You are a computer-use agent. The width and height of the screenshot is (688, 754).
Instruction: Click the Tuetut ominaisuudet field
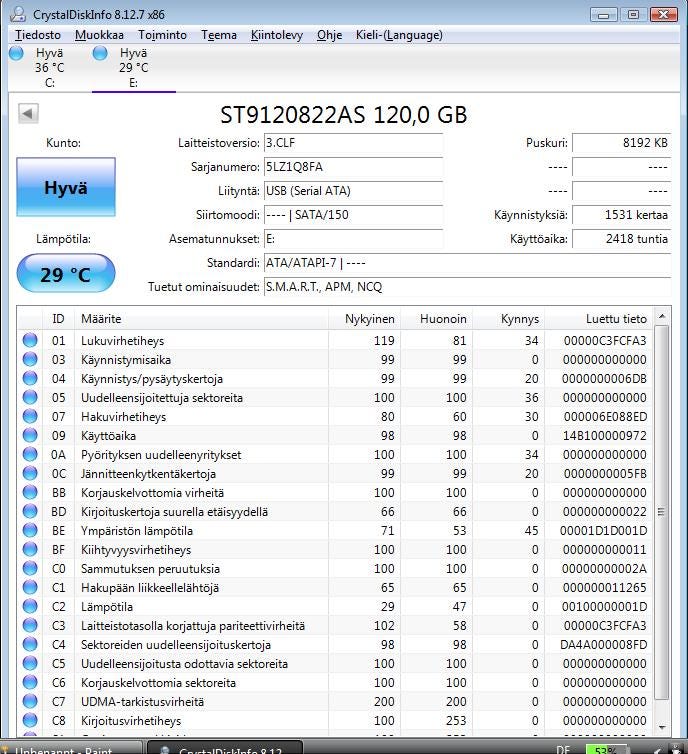click(x=467, y=287)
